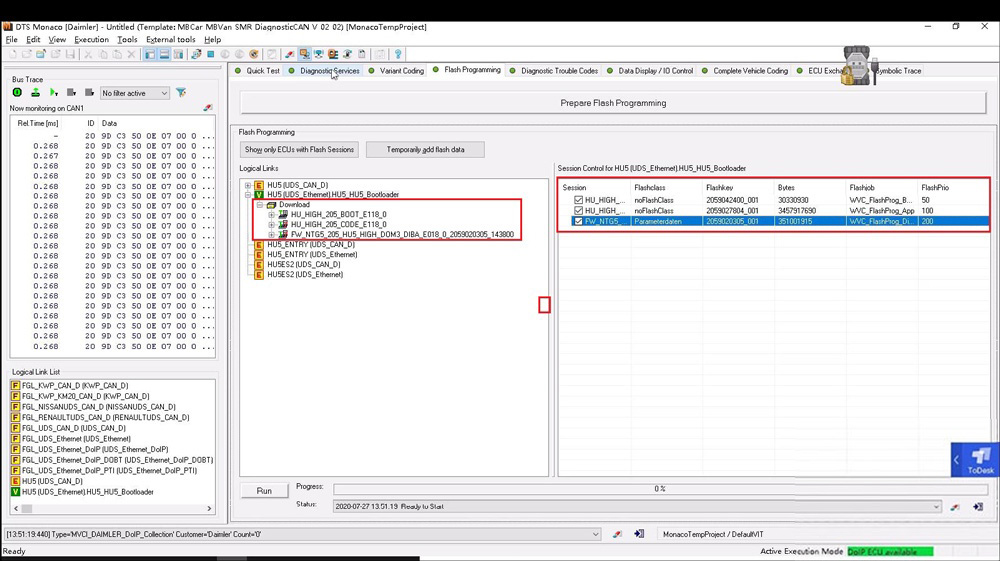Switch to the Diagnostic Trouble Codes tab
The width and height of the screenshot is (1000, 561).
554,71
